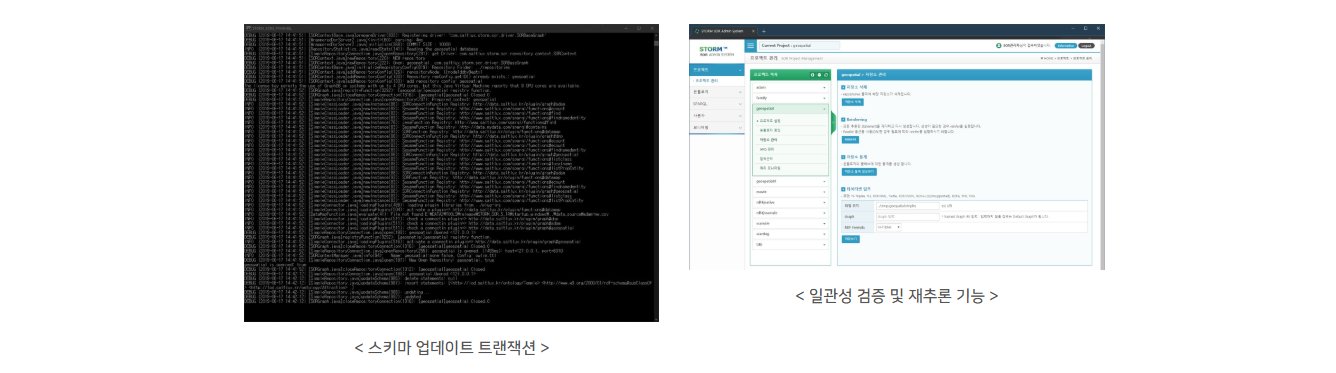Click the refresh icon in project list header
Image resolution: width=1336 pixels, height=373 pixels.
tap(826, 75)
